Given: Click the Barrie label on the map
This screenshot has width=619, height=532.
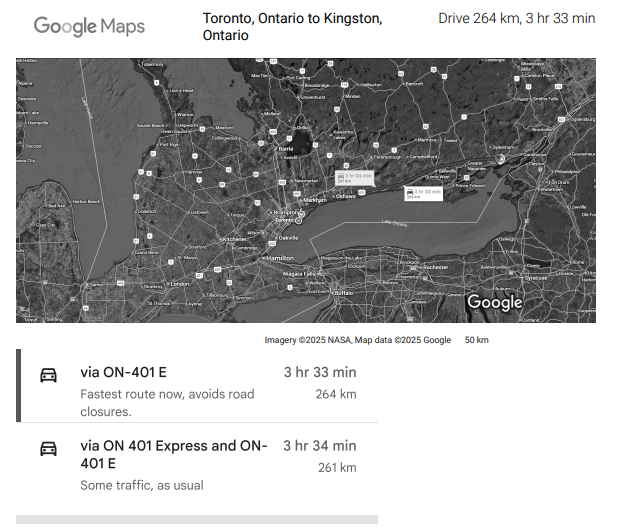Looking at the screenshot, I should point(286,149).
